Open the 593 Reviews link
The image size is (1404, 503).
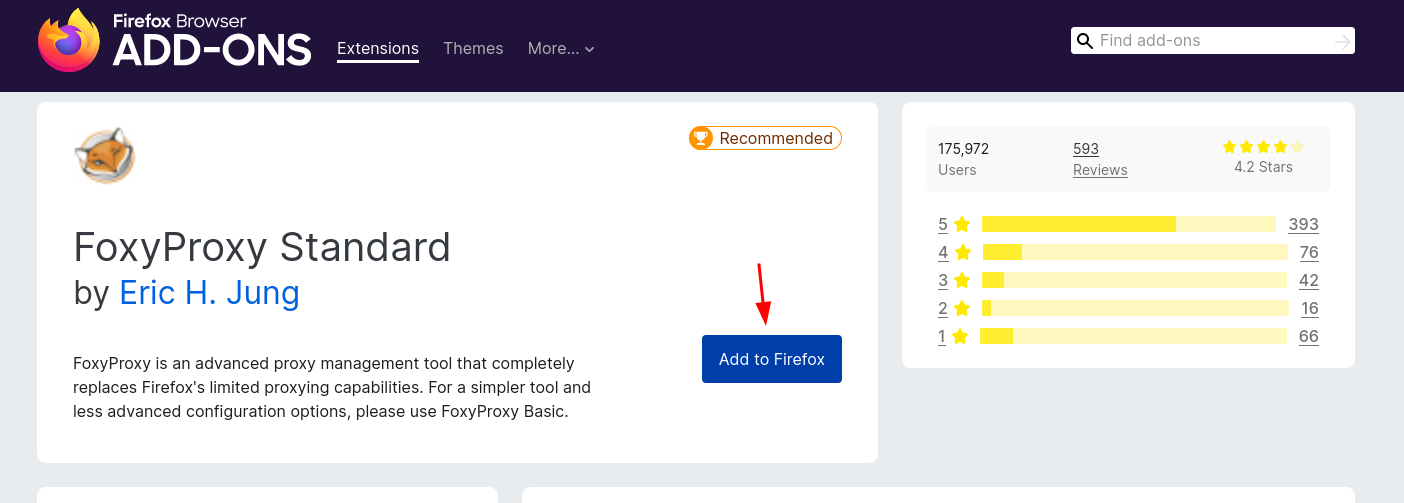click(1100, 159)
